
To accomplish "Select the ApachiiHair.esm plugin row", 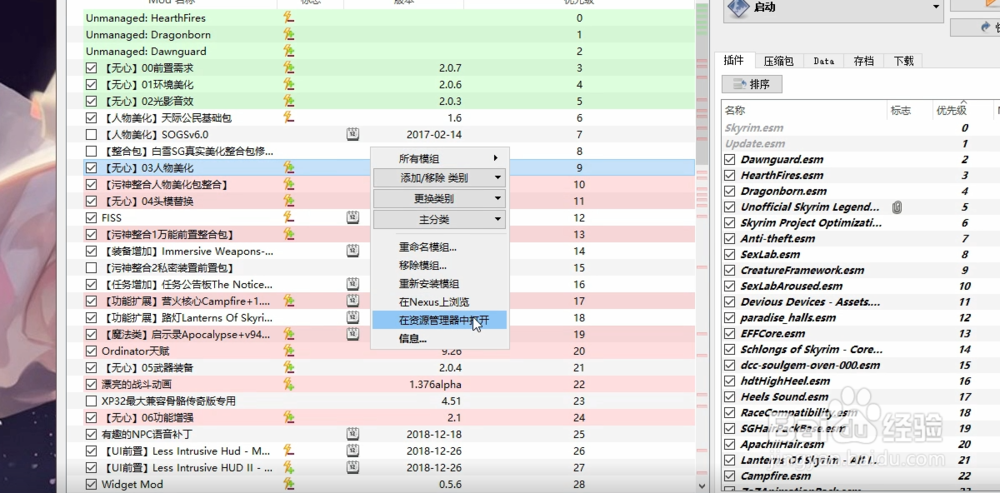I will point(861,444).
